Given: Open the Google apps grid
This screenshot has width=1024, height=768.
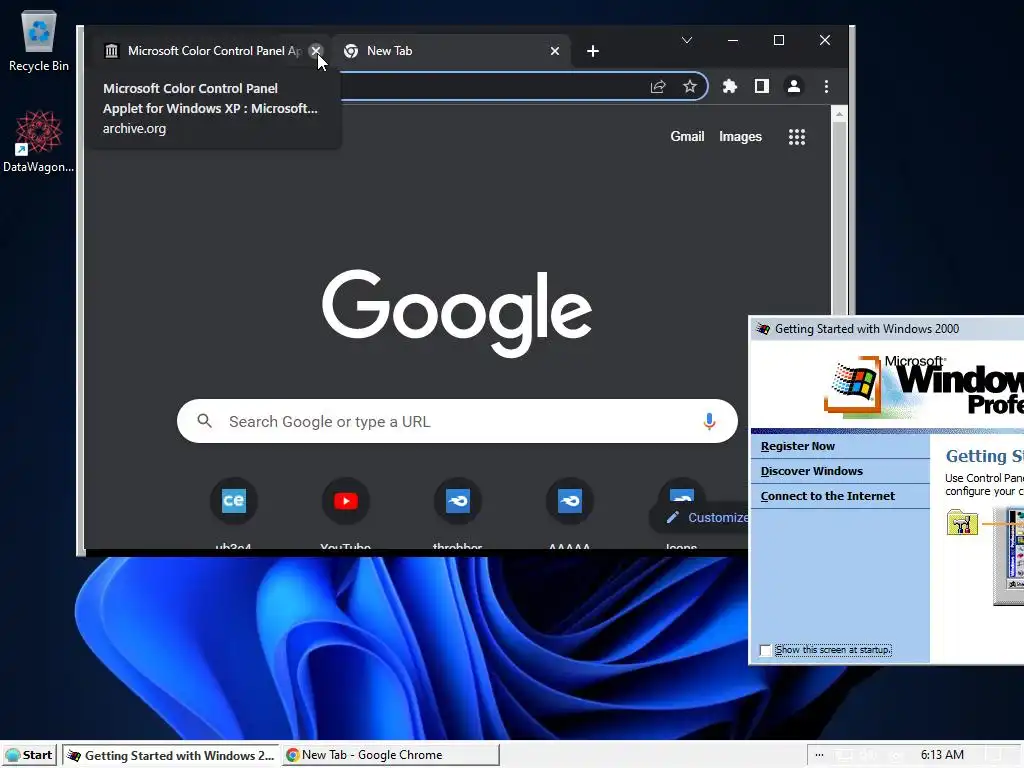Looking at the screenshot, I should (x=797, y=136).
